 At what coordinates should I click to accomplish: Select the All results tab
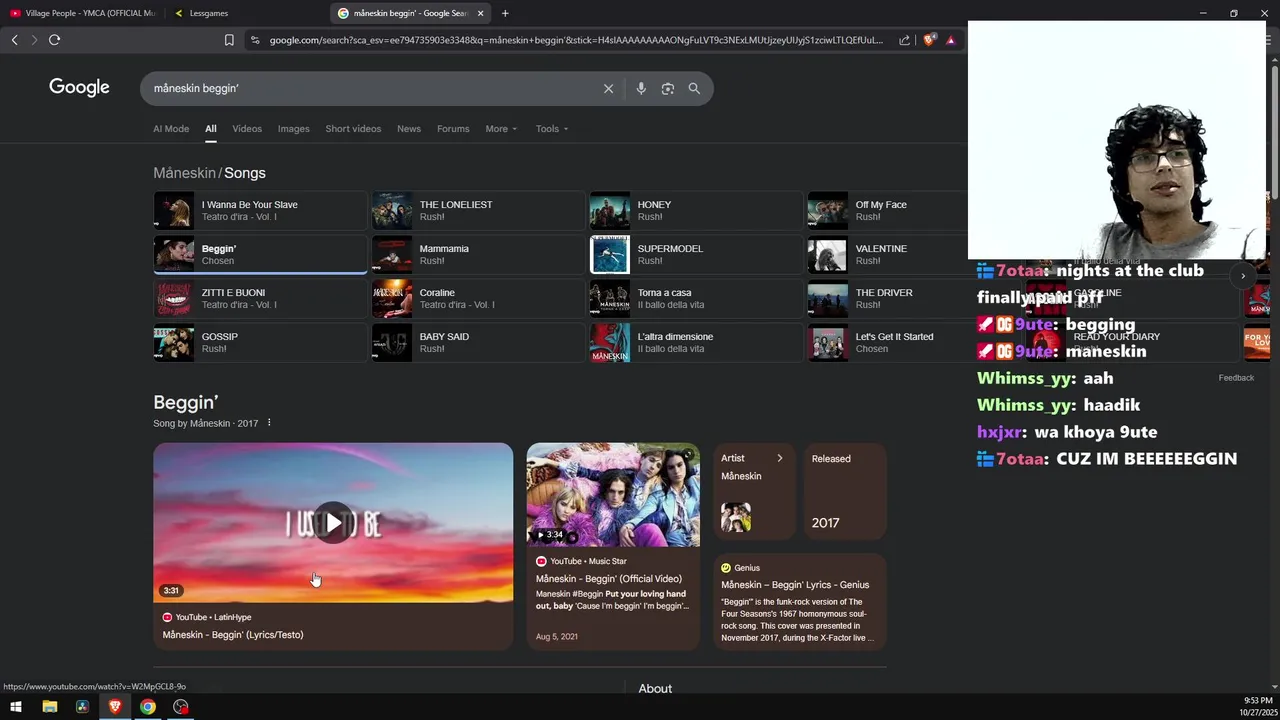click(x=211, y=129)
